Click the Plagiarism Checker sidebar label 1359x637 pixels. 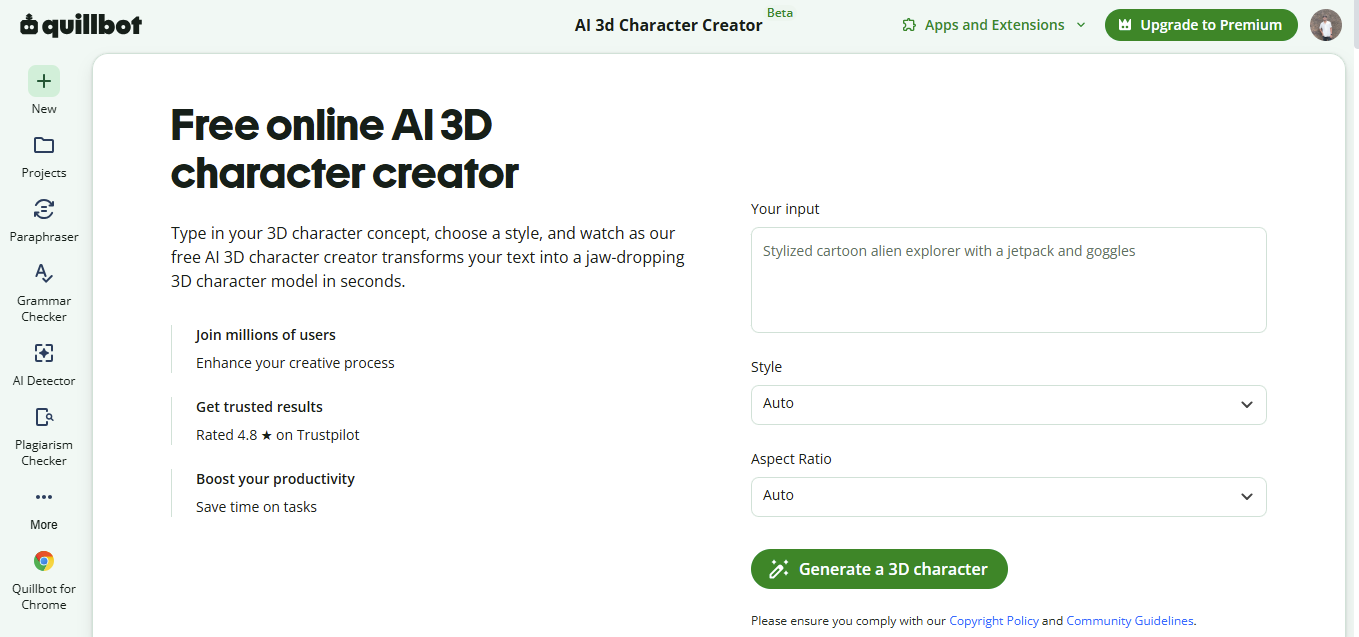(x=44, y=453)
